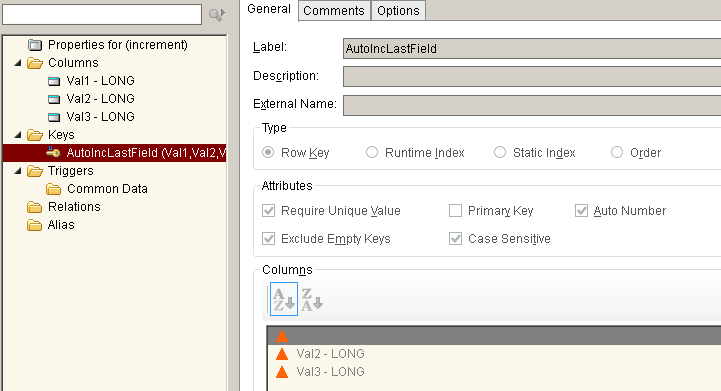Toggle Auto Number checkbox
This screenshot has width=721, height=391.
[x=581, y=211]
